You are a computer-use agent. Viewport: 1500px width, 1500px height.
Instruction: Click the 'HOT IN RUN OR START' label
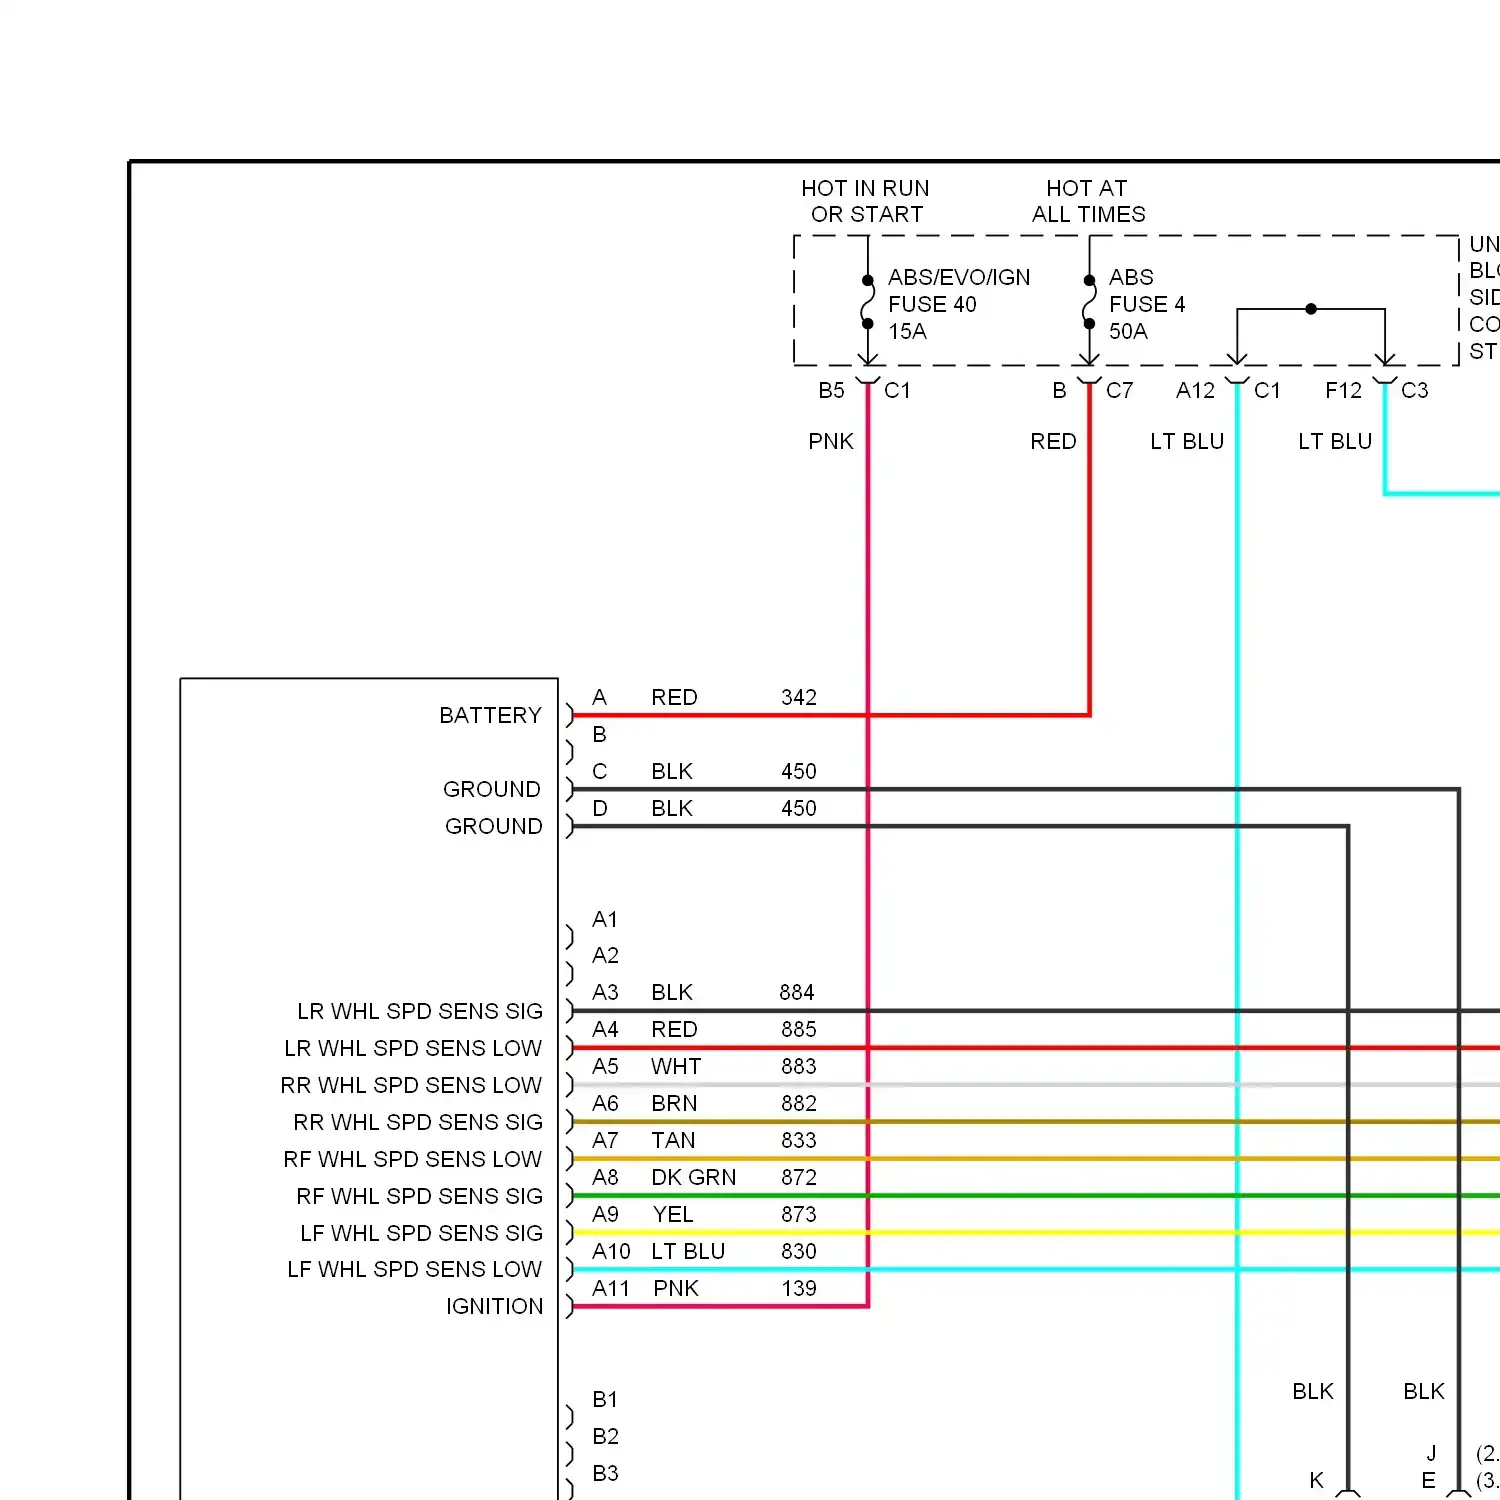866,201
